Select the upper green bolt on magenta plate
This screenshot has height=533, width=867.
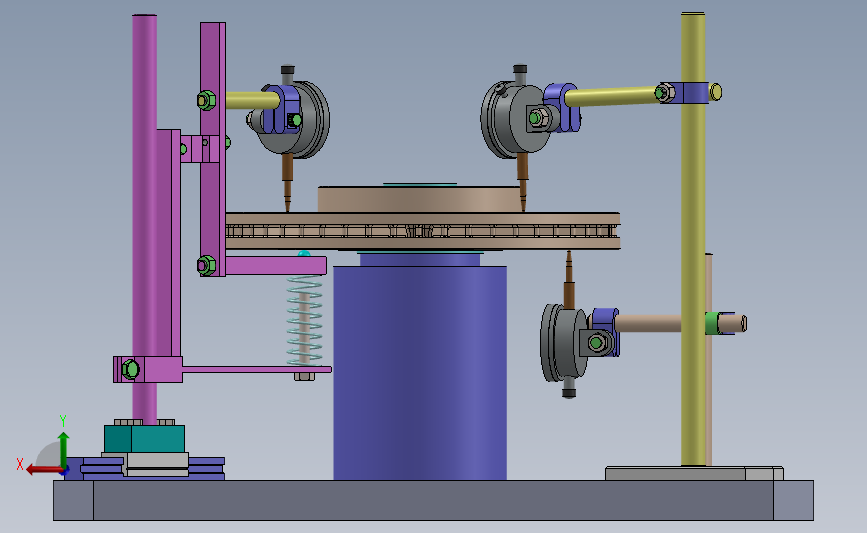(x=206, y=101)
